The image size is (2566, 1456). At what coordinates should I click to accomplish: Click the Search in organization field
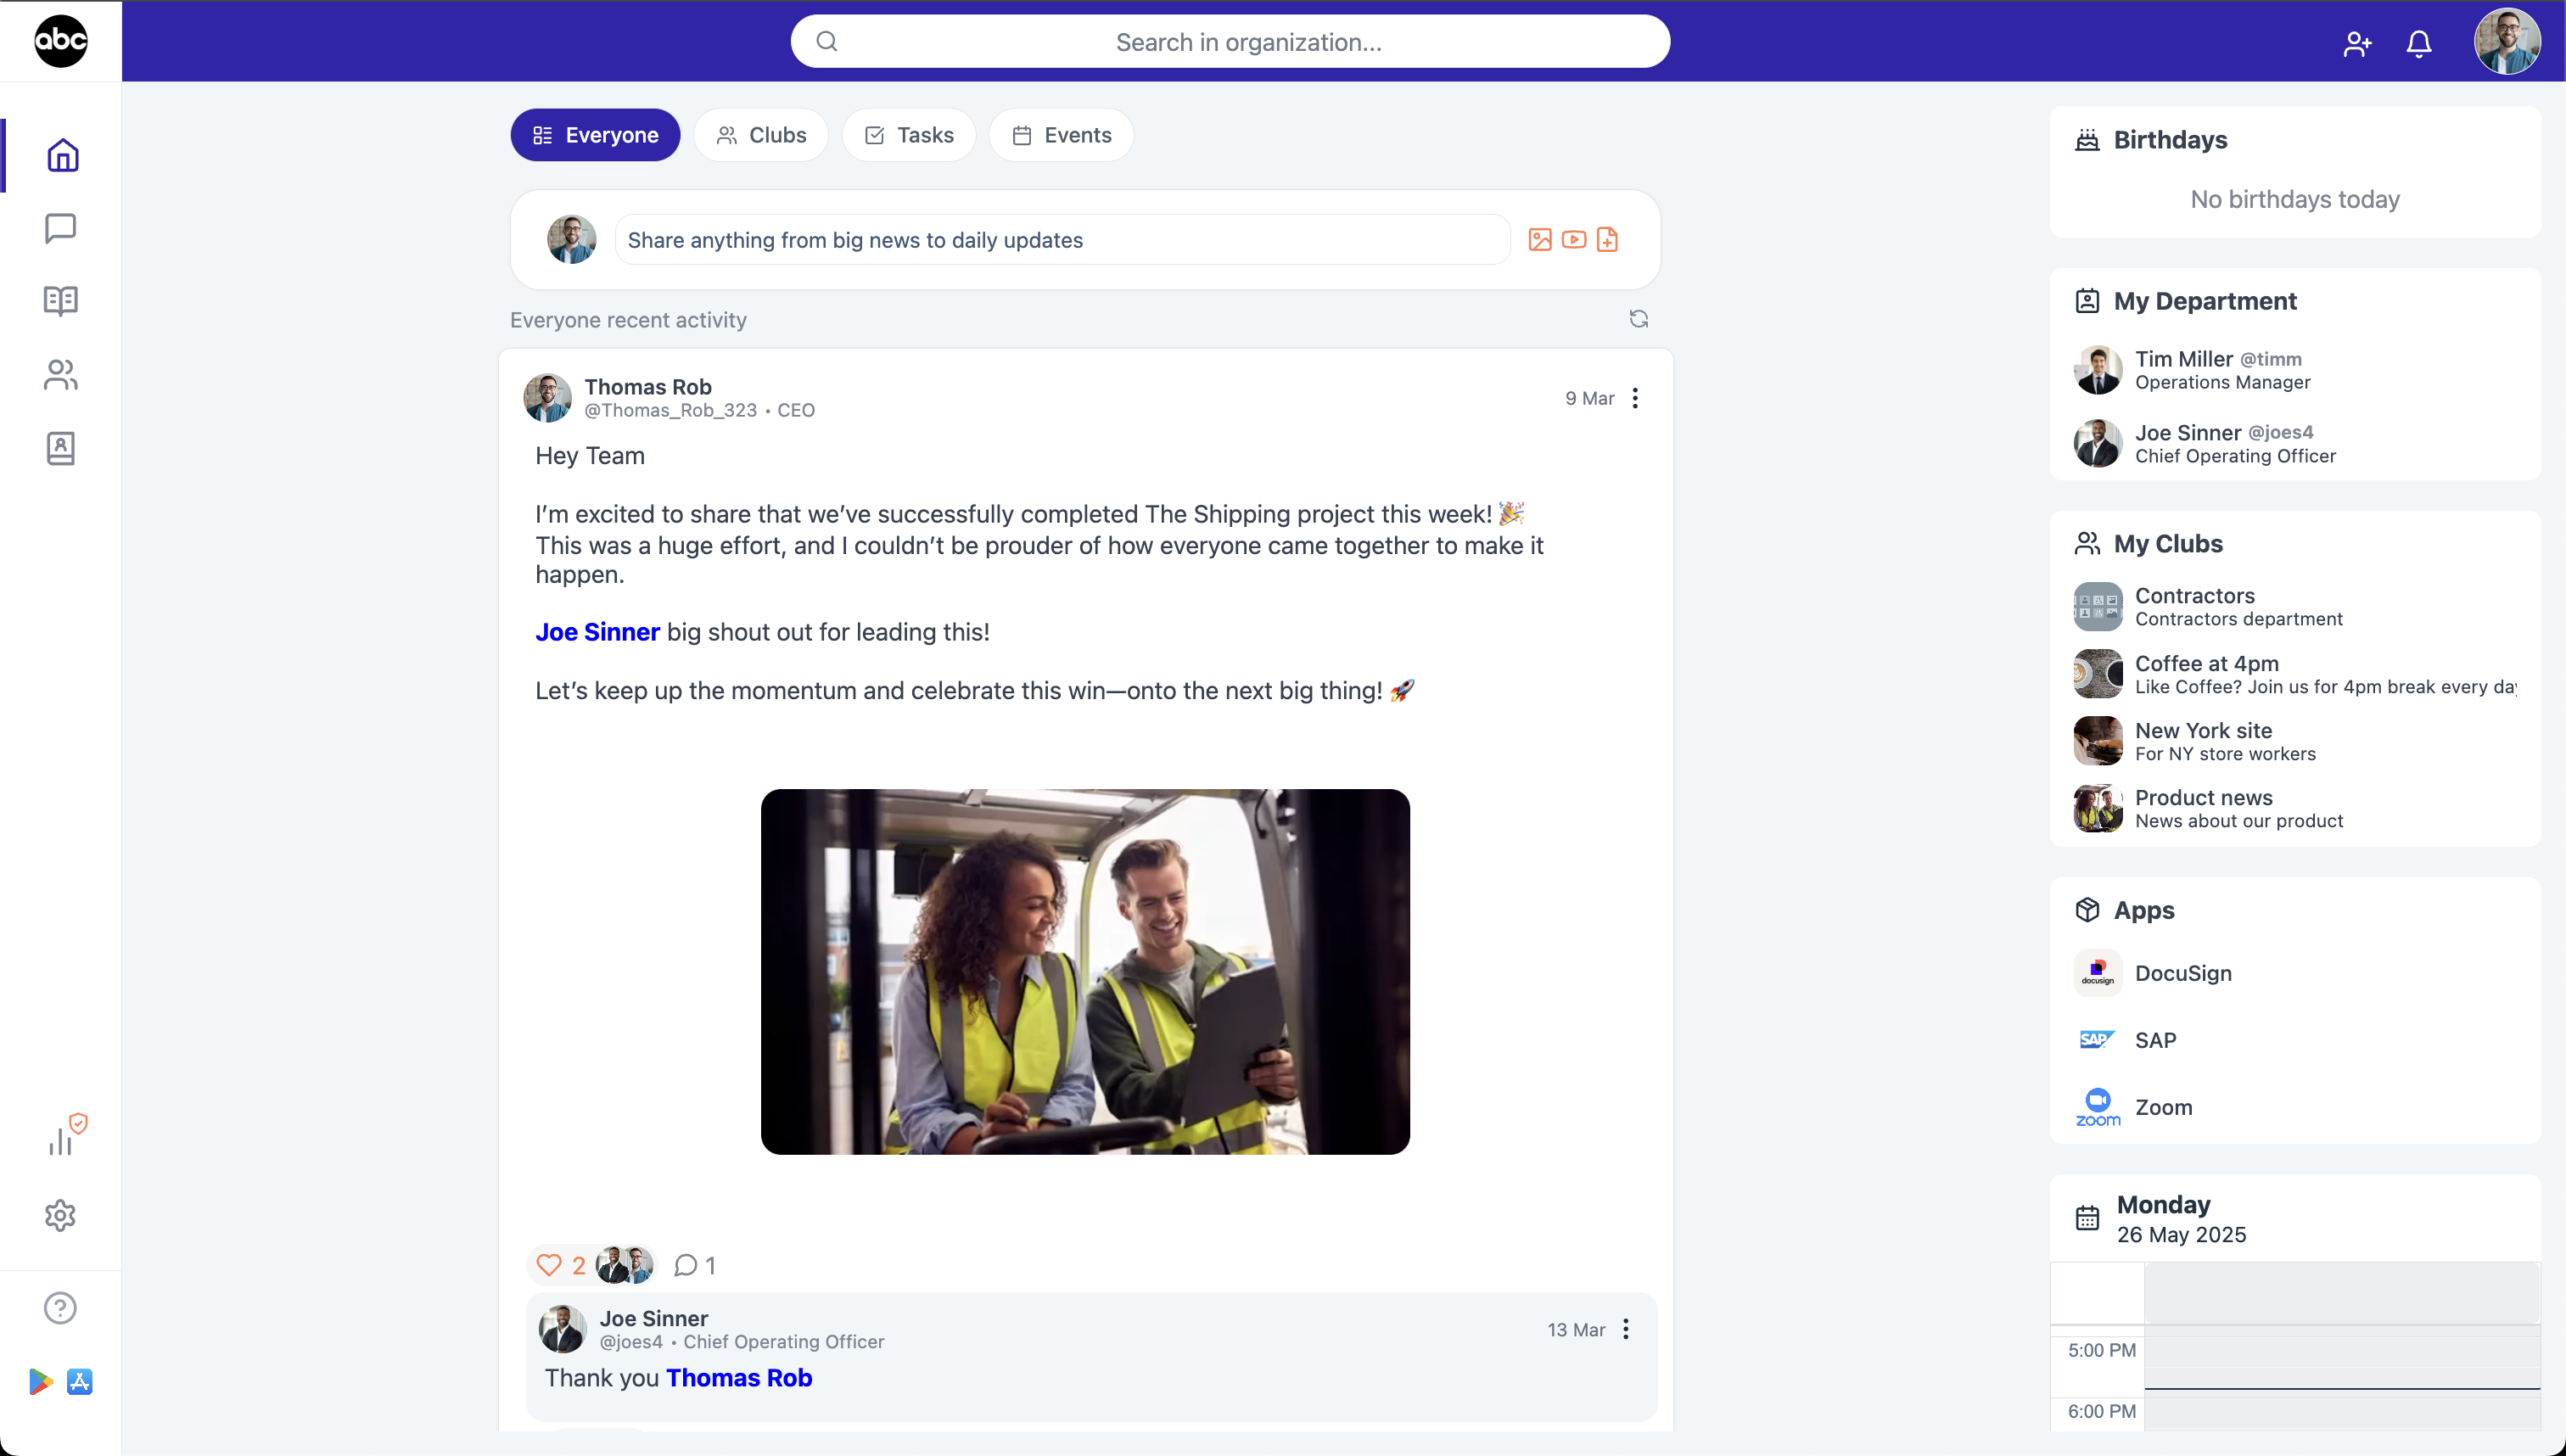pos(1230,42)
